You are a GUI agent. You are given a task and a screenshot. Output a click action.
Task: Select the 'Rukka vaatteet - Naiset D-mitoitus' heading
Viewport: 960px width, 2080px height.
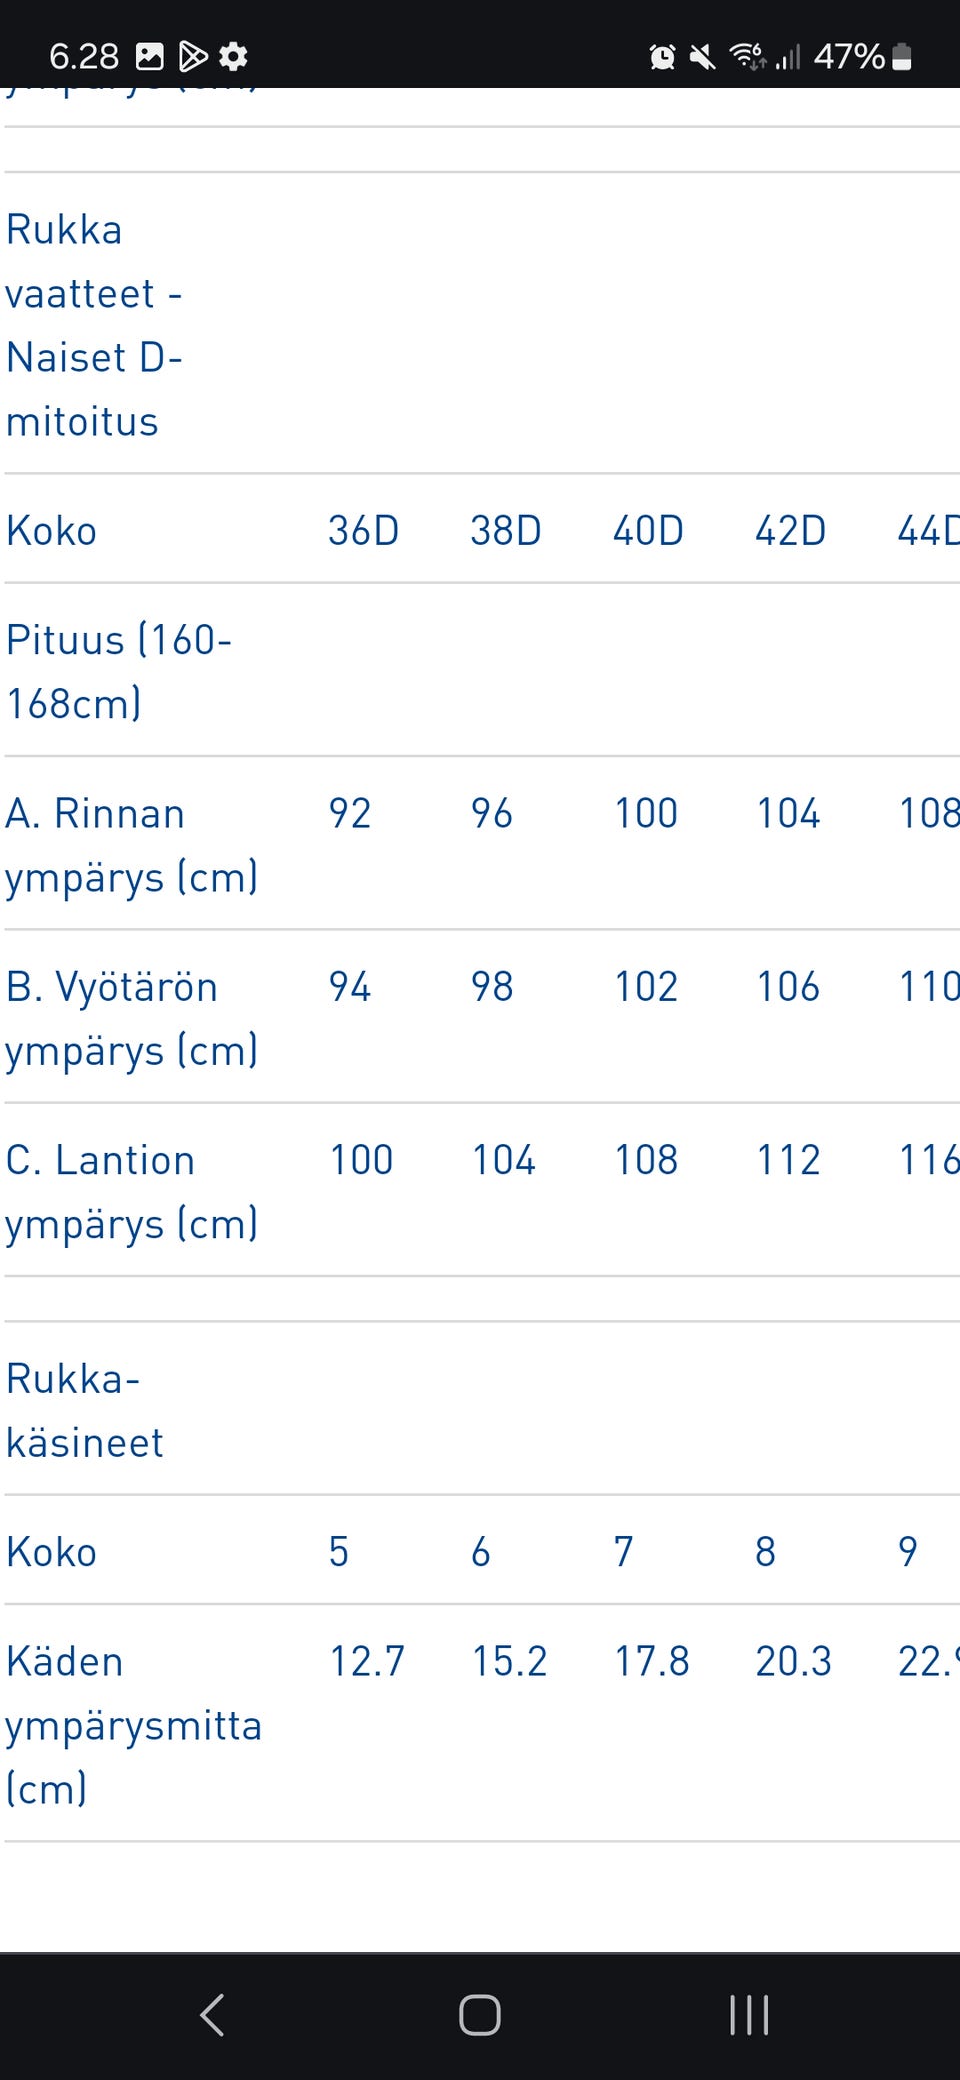(x=94, y=325)
